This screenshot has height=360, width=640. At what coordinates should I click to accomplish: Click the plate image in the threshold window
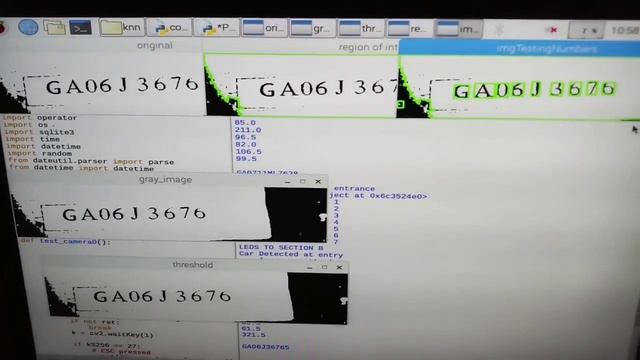tap(196, 298)
